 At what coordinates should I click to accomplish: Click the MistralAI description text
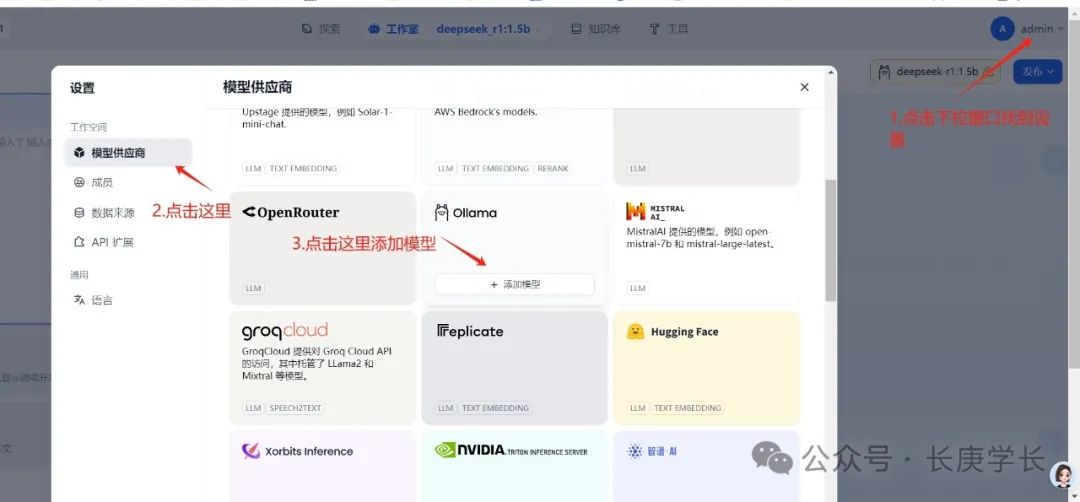coord(701,238)
